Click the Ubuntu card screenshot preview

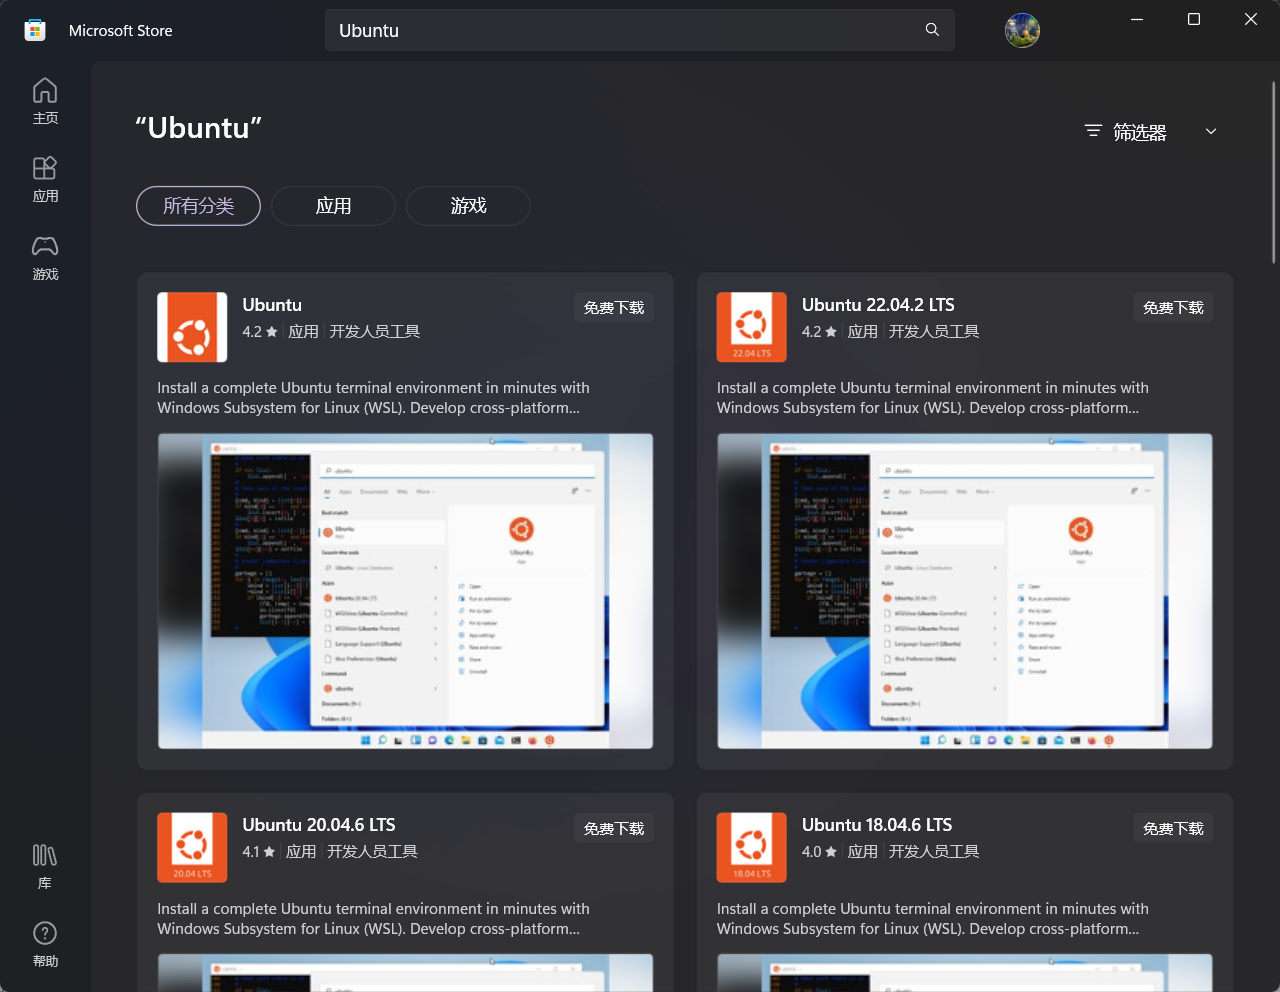click(x=405, y=591)
